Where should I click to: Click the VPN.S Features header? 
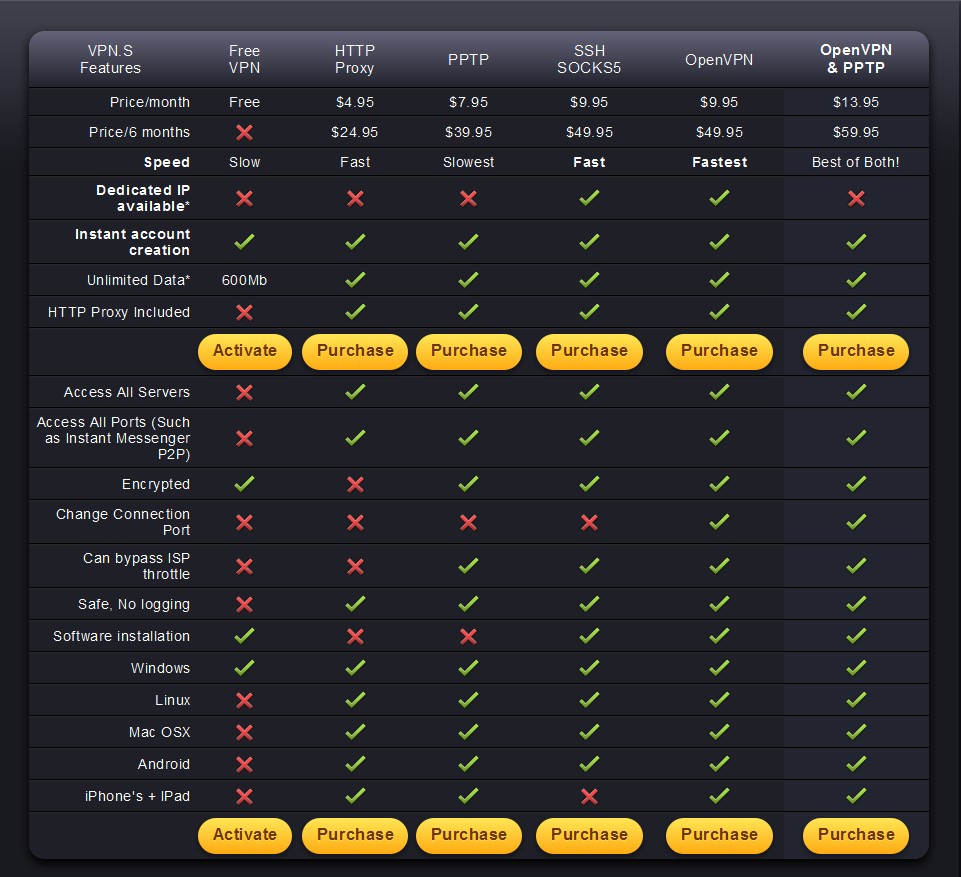click(110, 59)
